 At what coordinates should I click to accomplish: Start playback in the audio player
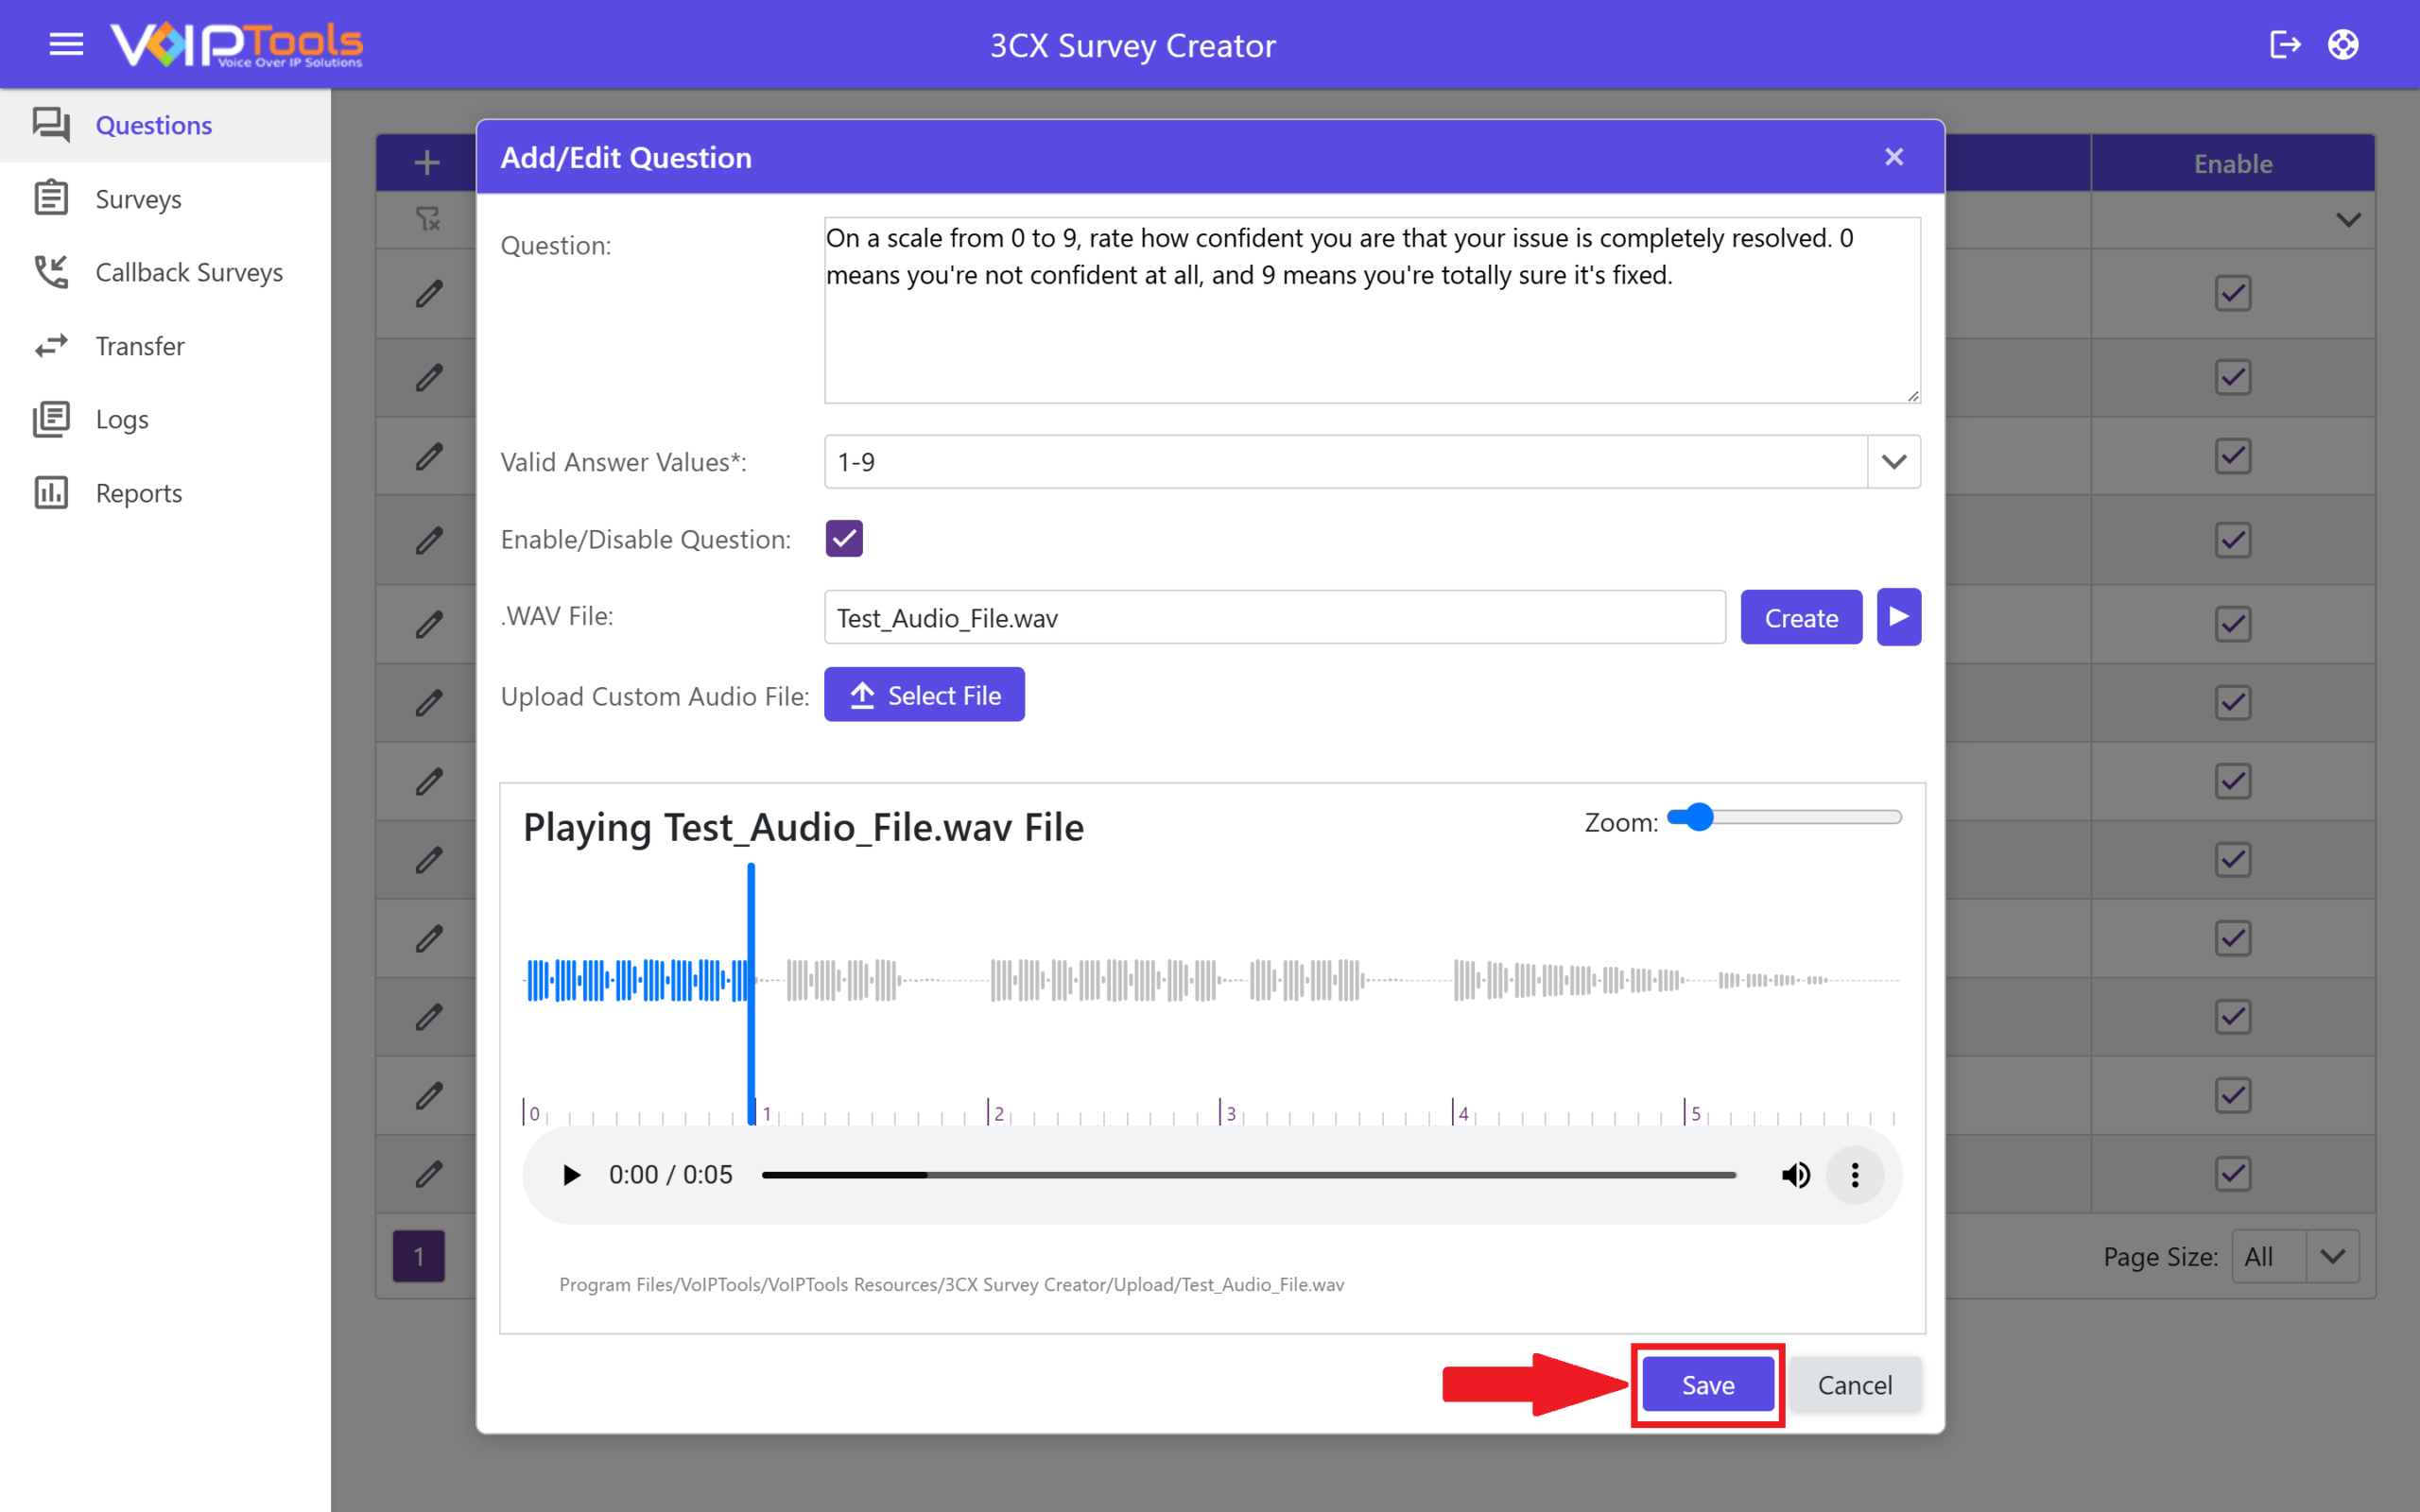coord(571,1175)
